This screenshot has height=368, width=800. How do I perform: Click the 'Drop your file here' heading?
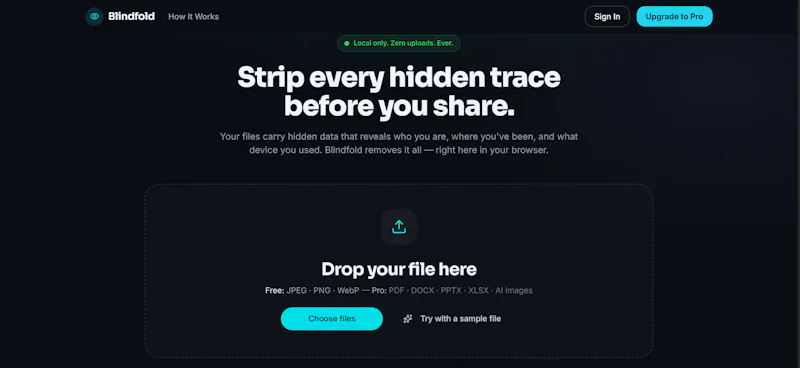tap(398, 269)
